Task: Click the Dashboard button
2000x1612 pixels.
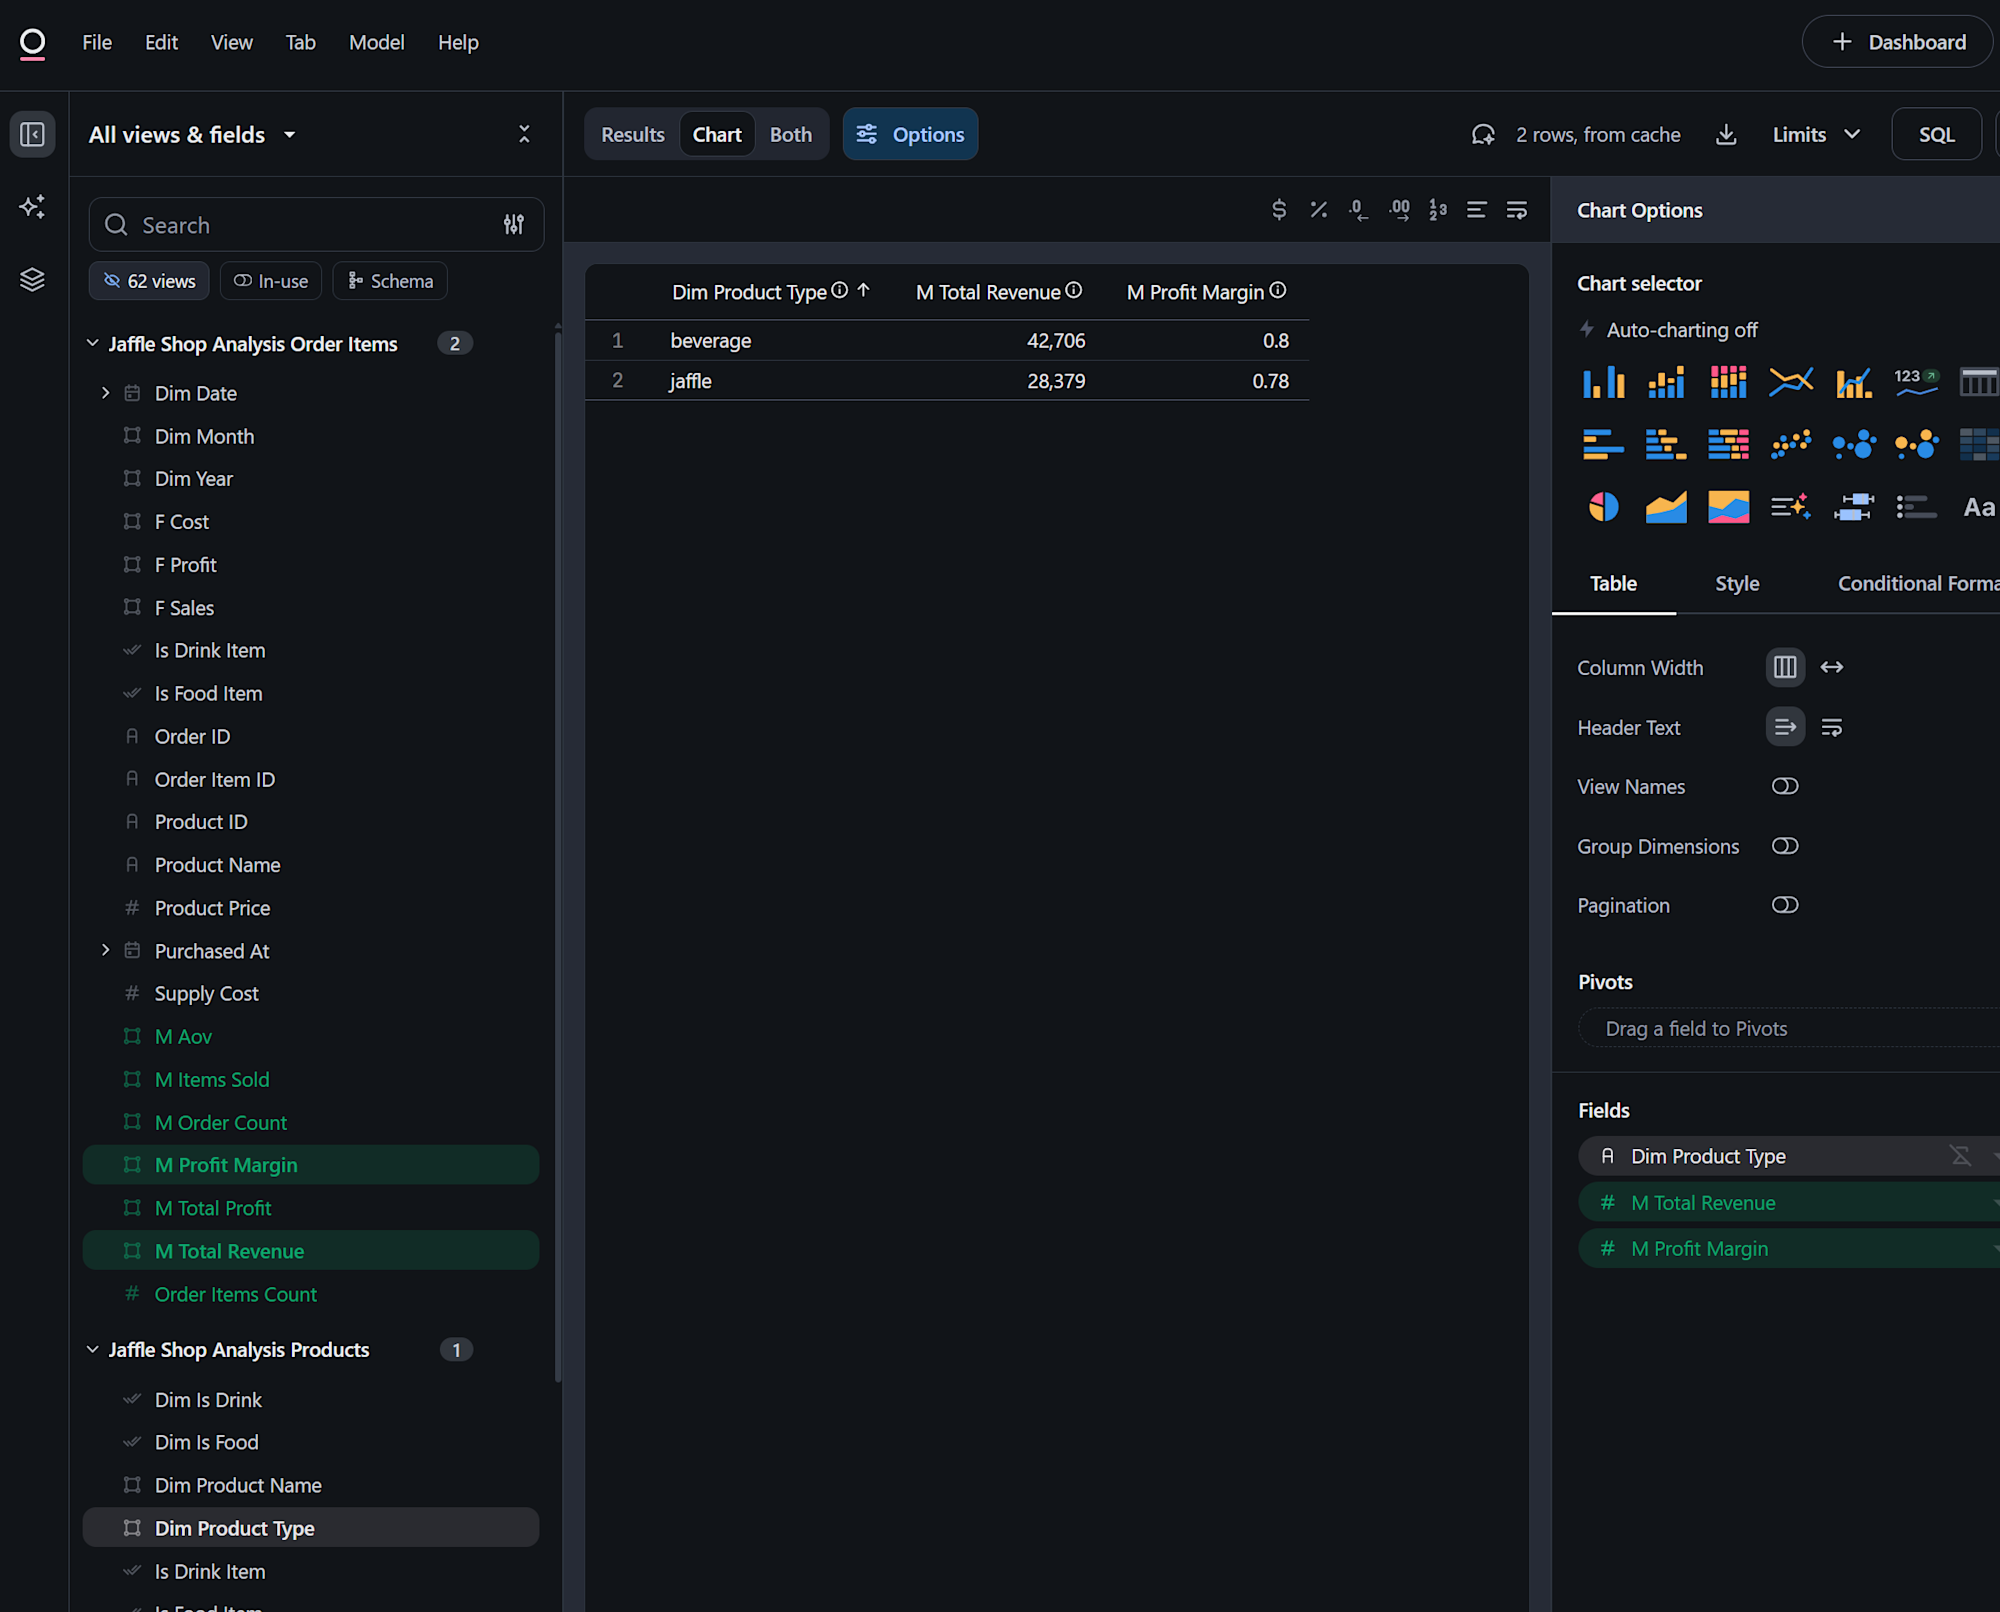Action: click(1897, 43)
